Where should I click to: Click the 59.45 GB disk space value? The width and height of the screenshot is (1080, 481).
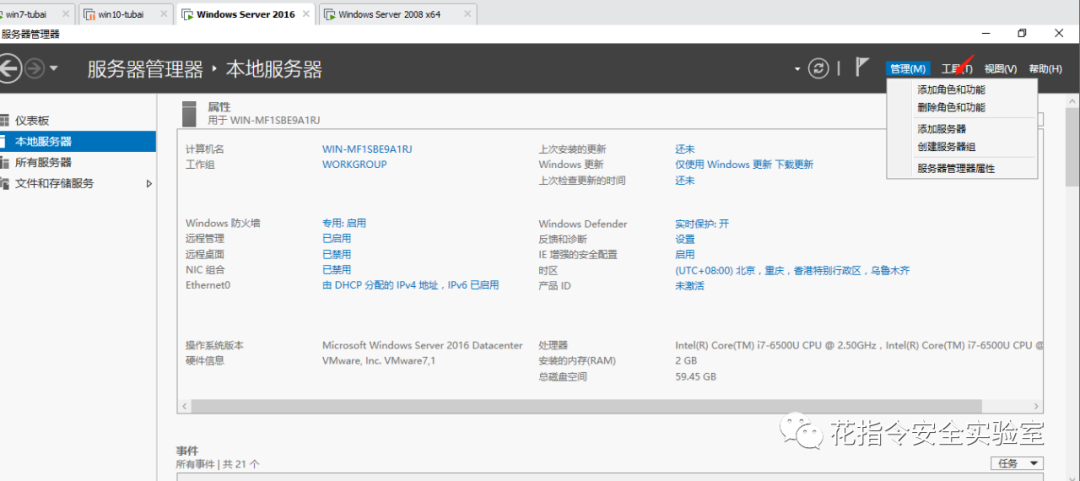(696, 376)
